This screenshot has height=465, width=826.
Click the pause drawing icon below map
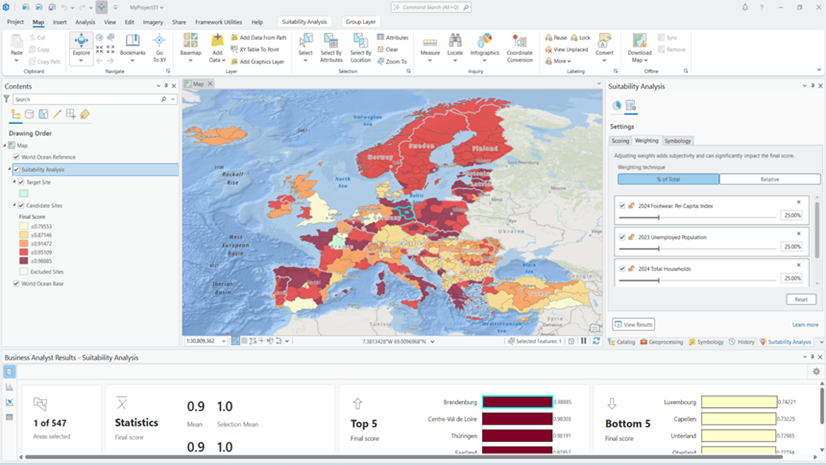click(x=584, y=341)
